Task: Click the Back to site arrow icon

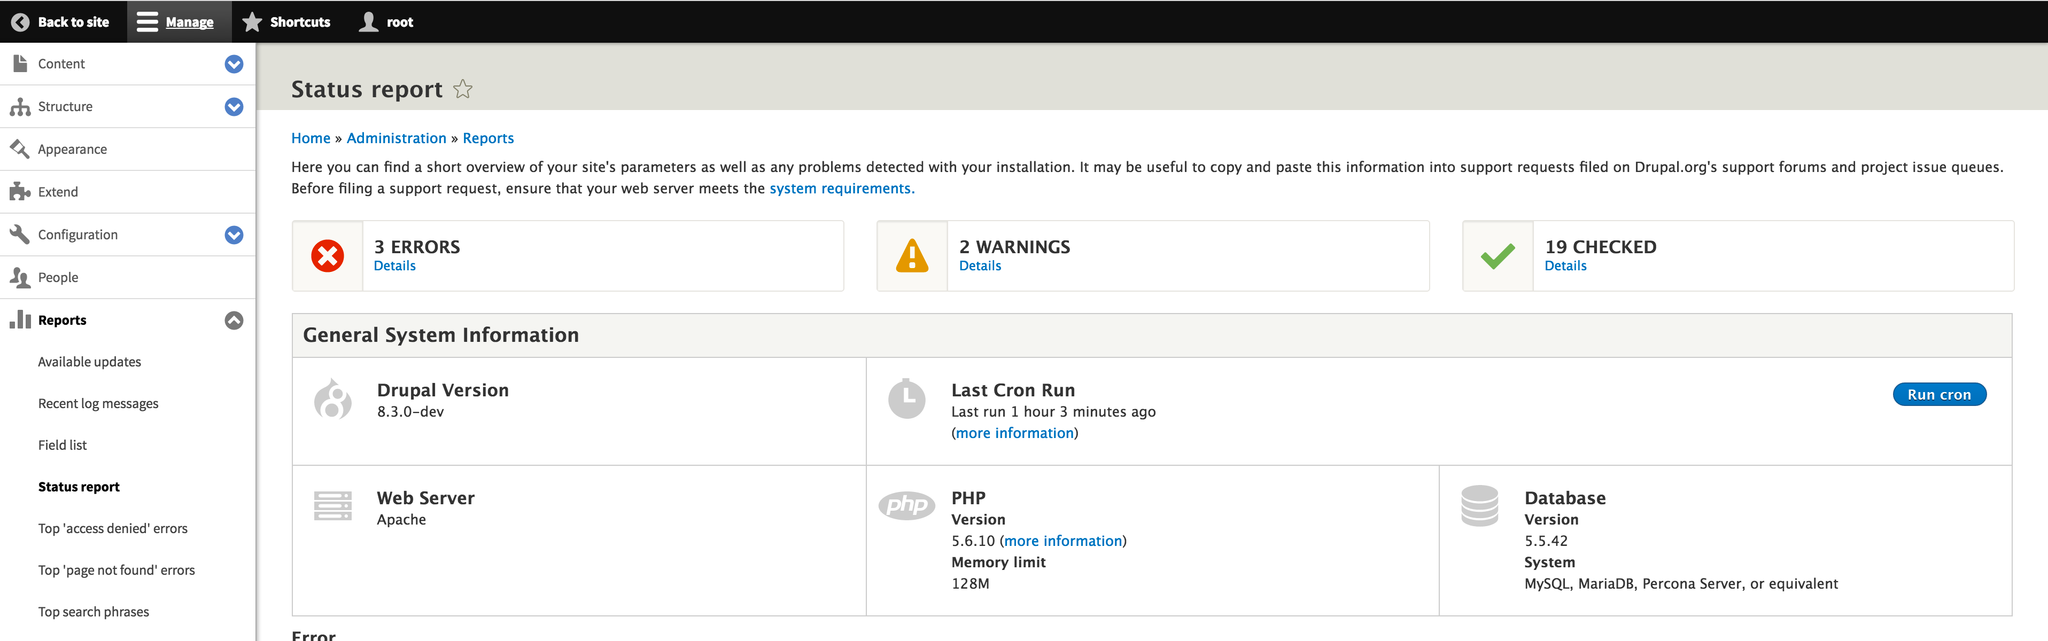Action: coord(20,22)
